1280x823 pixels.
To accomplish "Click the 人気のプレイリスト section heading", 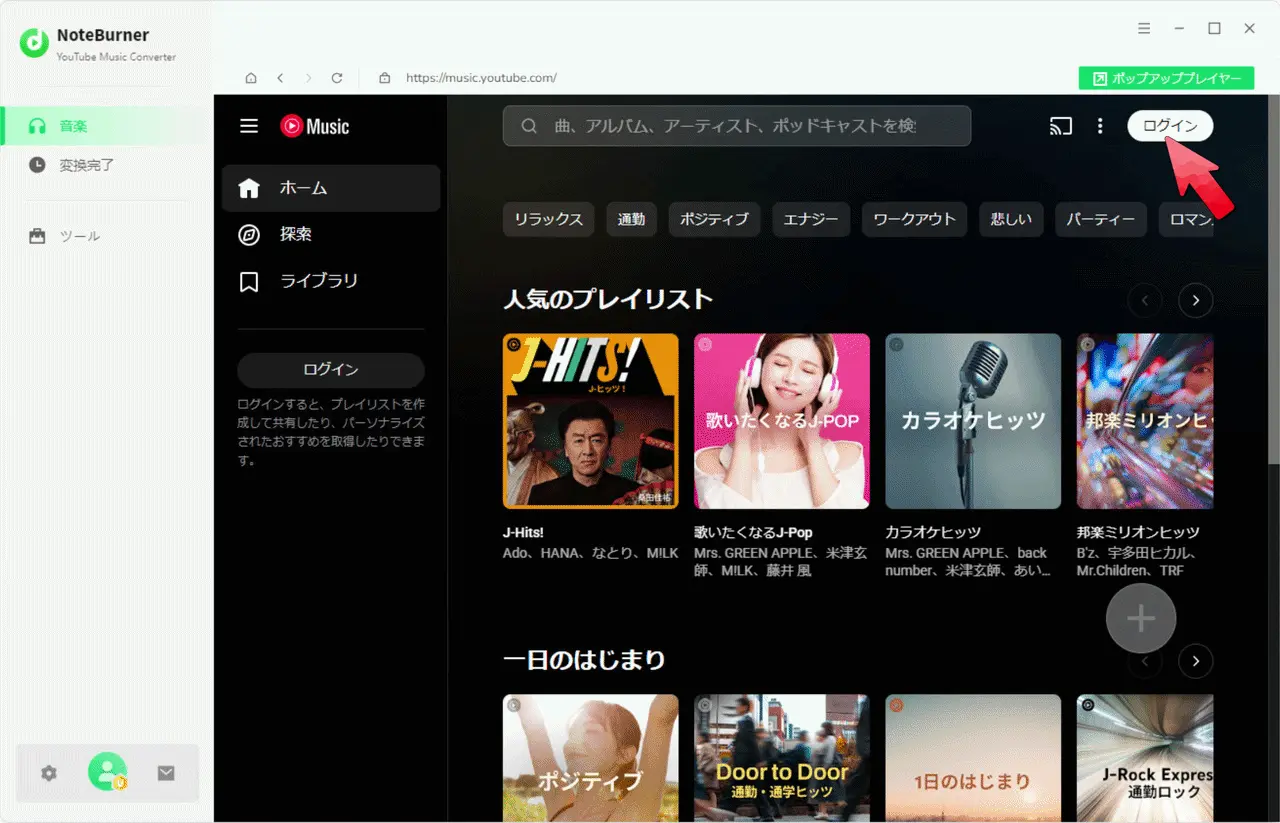I will [x=608, y=299].
